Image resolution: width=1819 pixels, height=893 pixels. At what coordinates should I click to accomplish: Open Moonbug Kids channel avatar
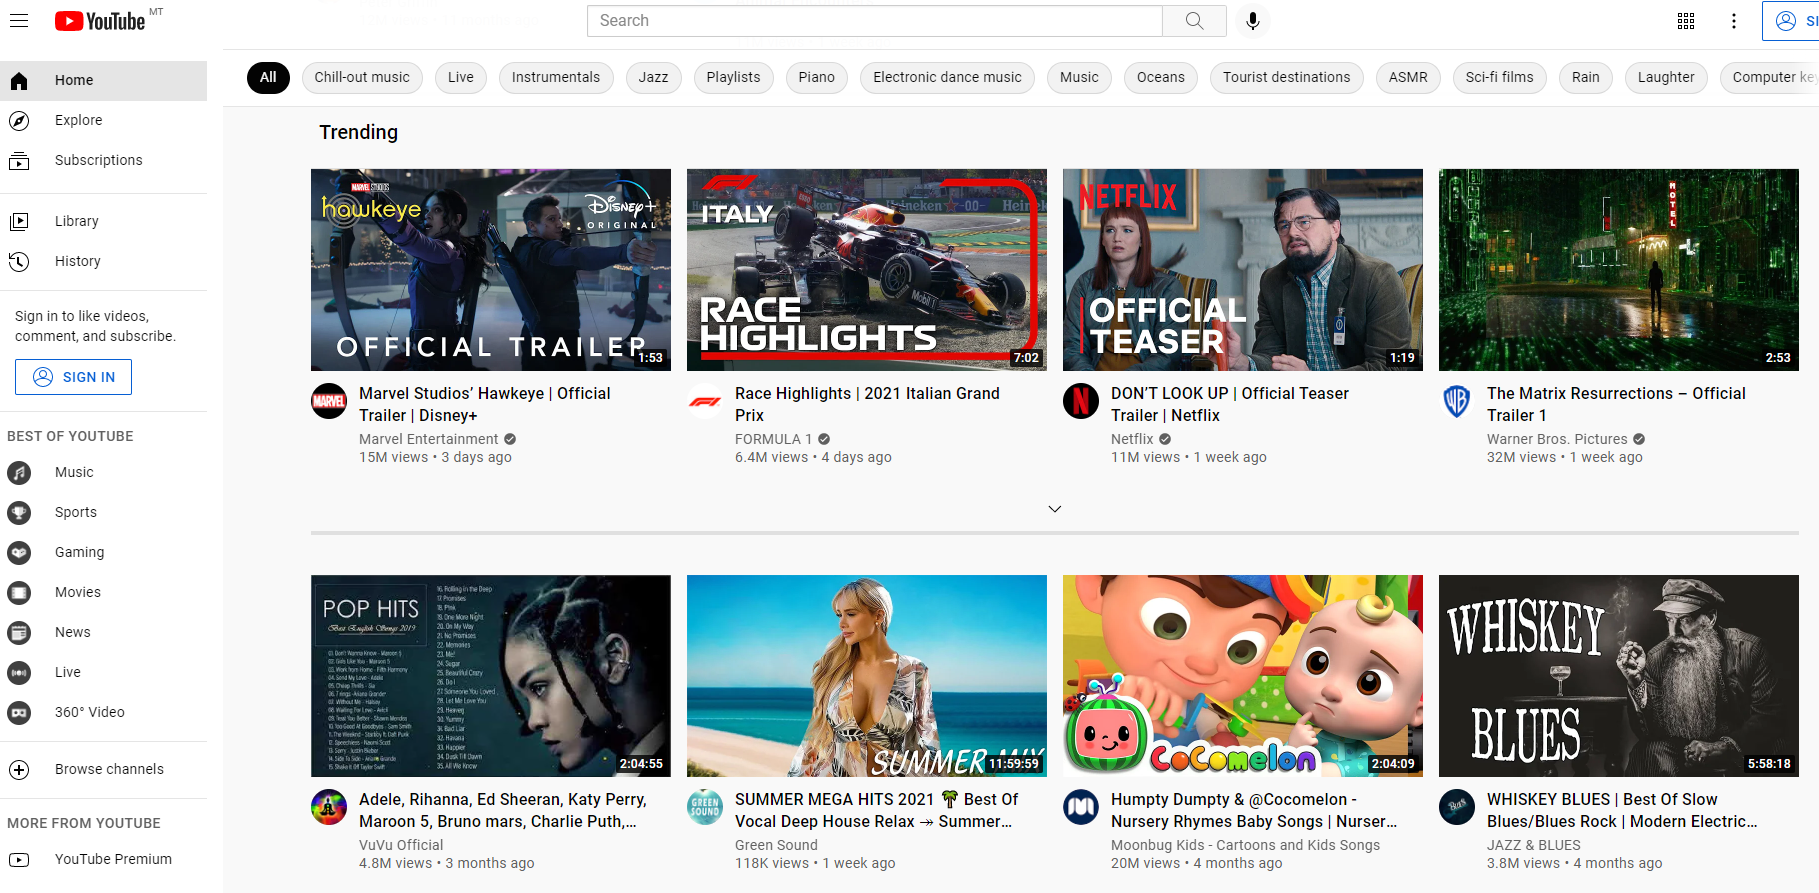click(1081, 807)
